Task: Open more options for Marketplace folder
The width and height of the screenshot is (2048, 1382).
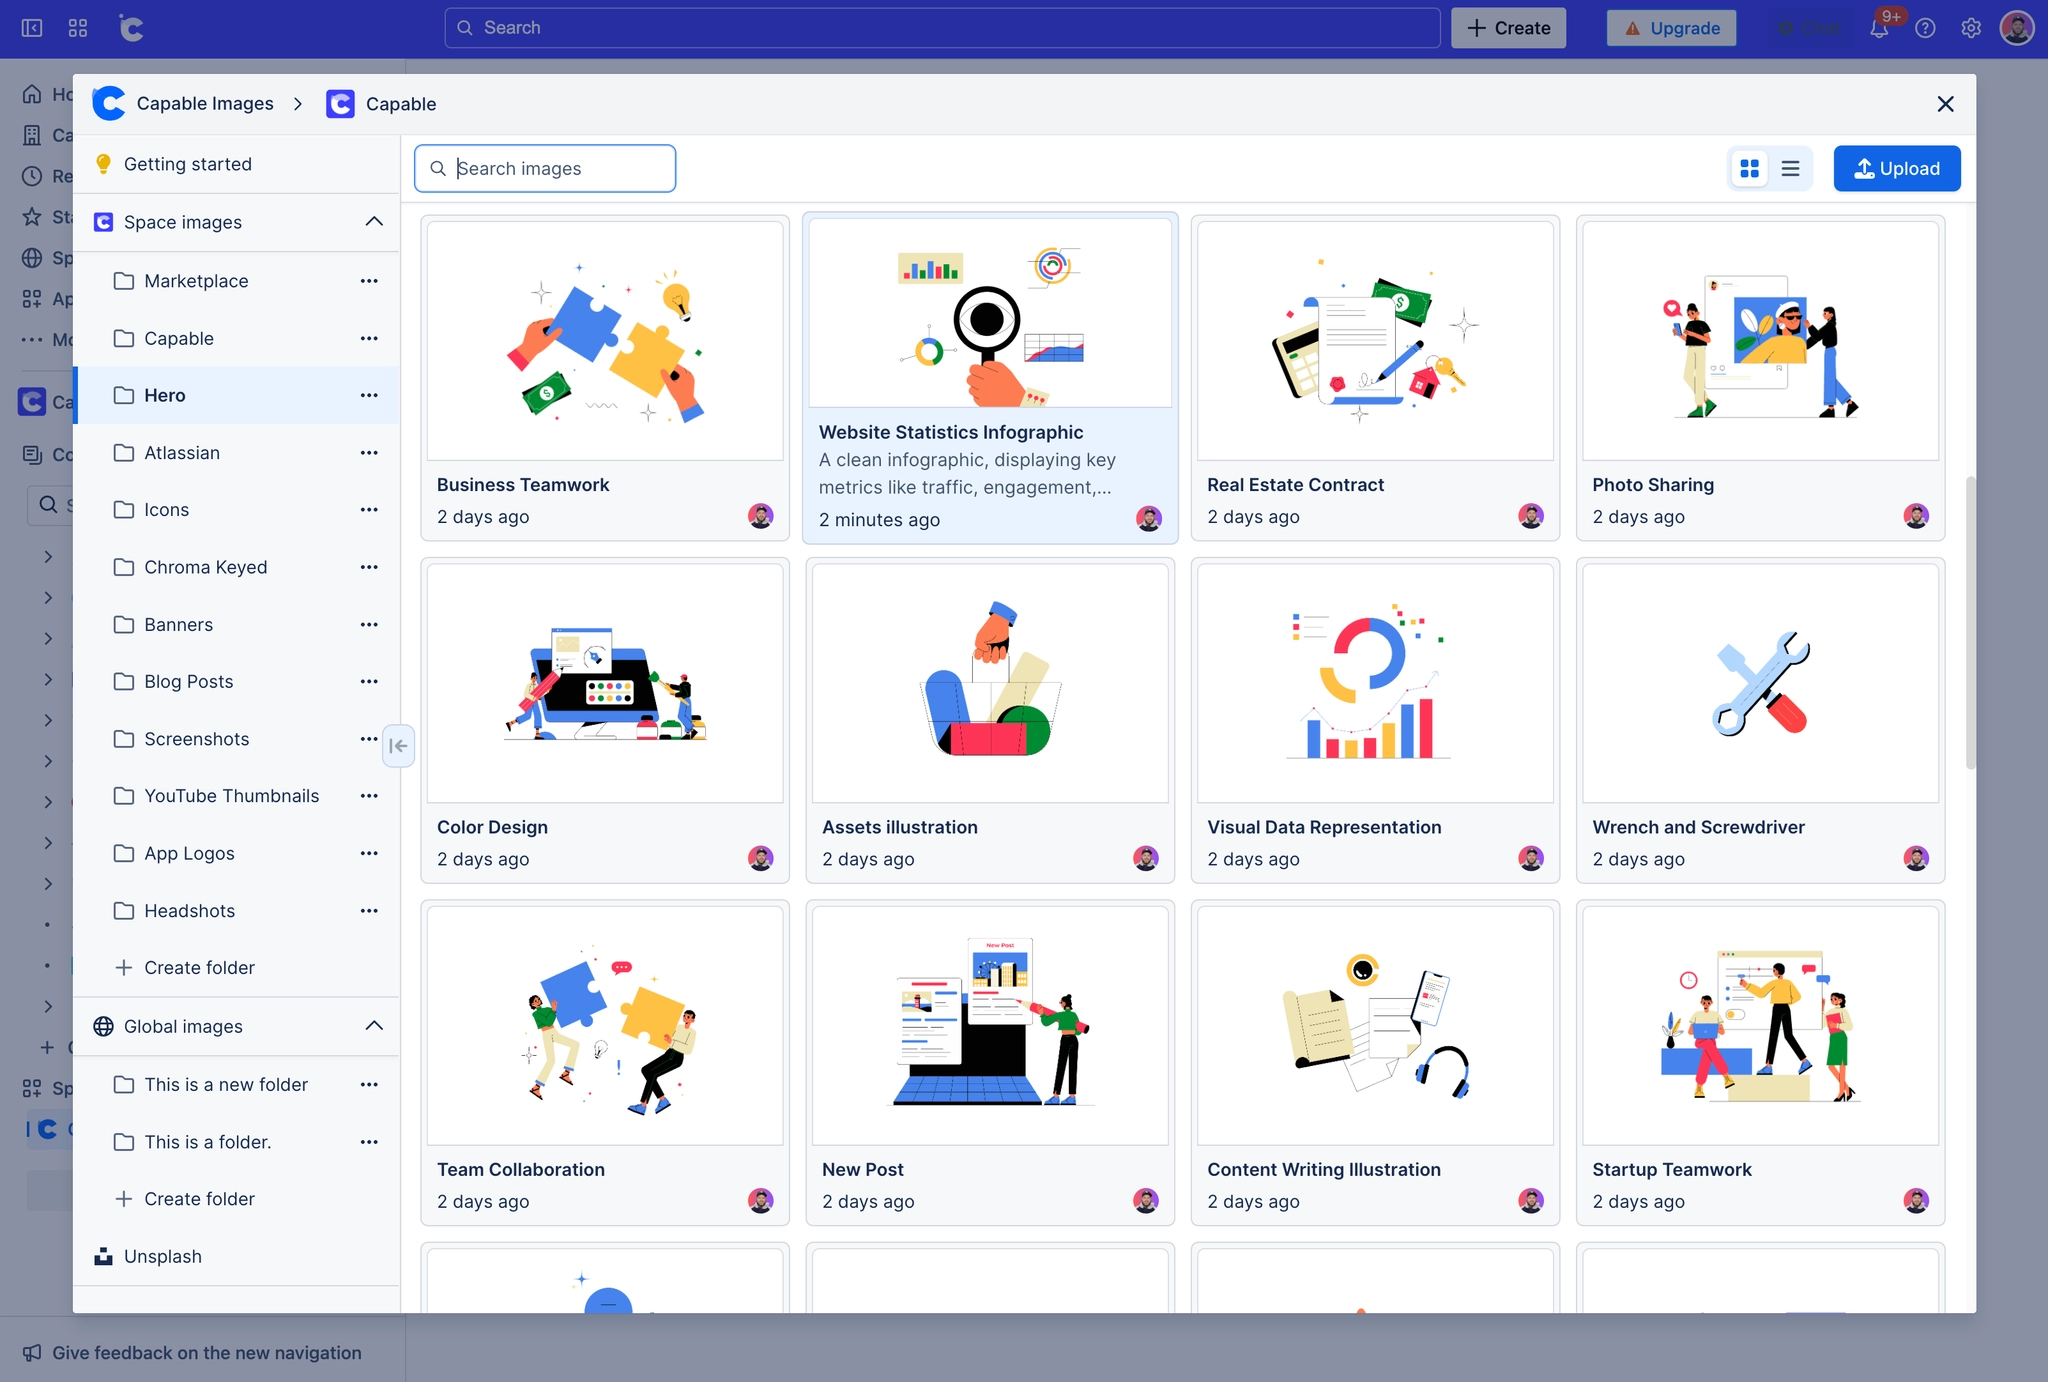Action: (369, 281)
